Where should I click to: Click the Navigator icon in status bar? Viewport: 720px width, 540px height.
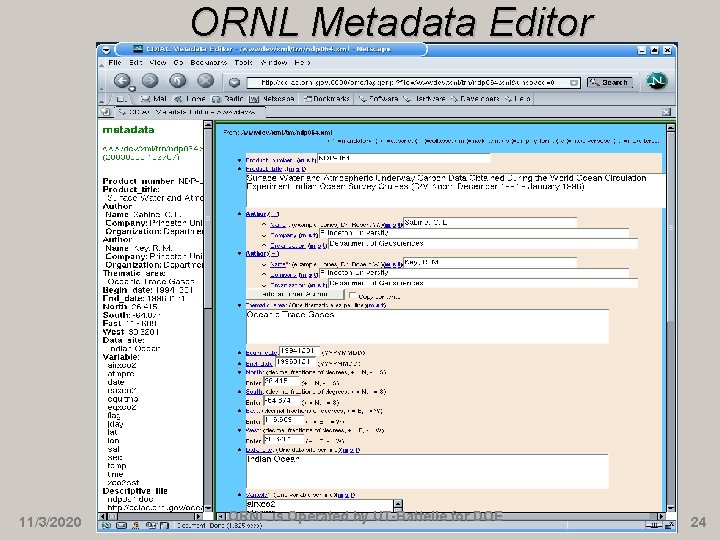(x=107, y=525)
